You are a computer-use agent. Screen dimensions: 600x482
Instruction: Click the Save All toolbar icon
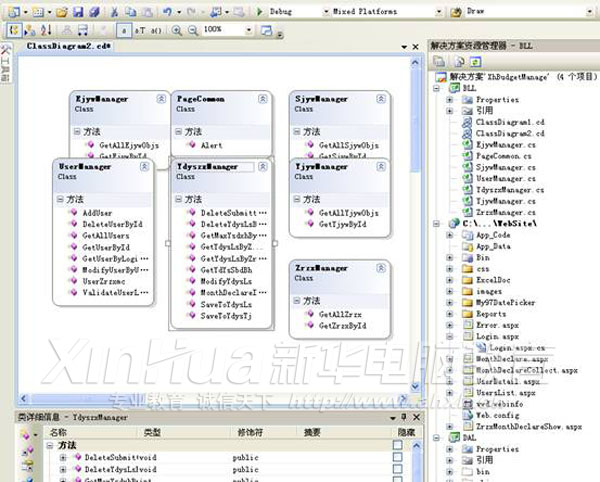coord(94,11)
